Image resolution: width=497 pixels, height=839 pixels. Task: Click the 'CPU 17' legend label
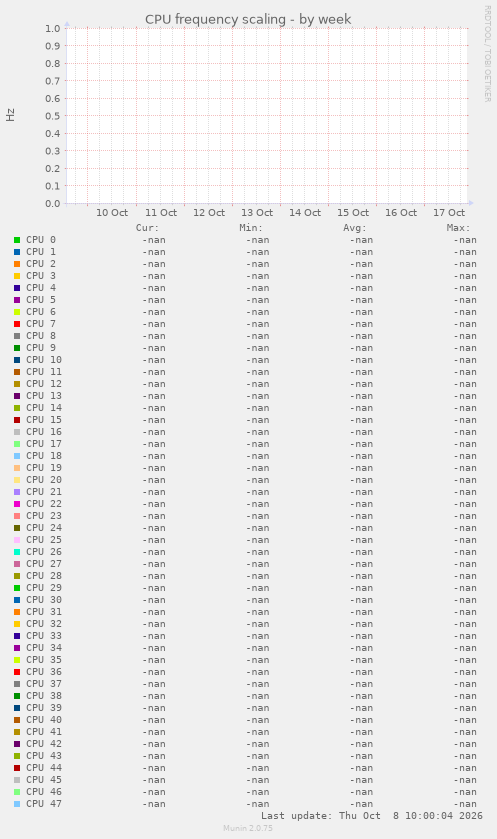(44, 444)
